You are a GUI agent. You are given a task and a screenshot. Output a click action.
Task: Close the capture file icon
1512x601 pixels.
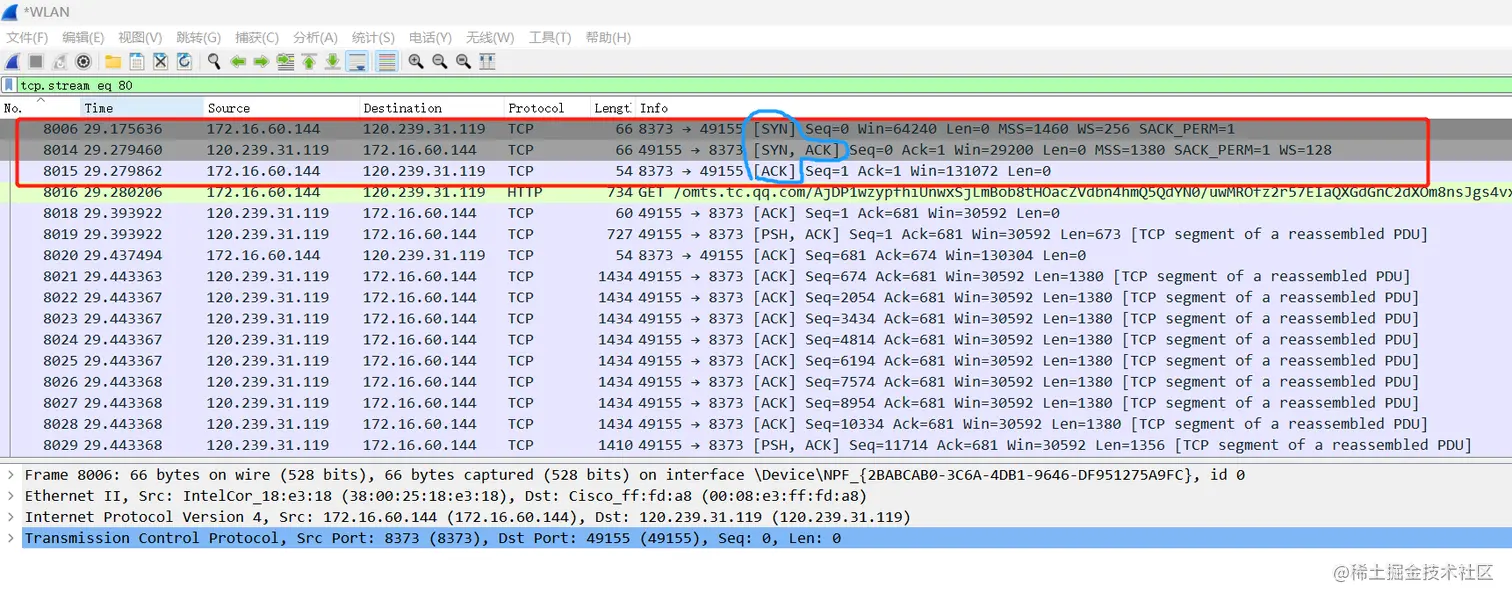pyautogui.click(x=160, y=62)
